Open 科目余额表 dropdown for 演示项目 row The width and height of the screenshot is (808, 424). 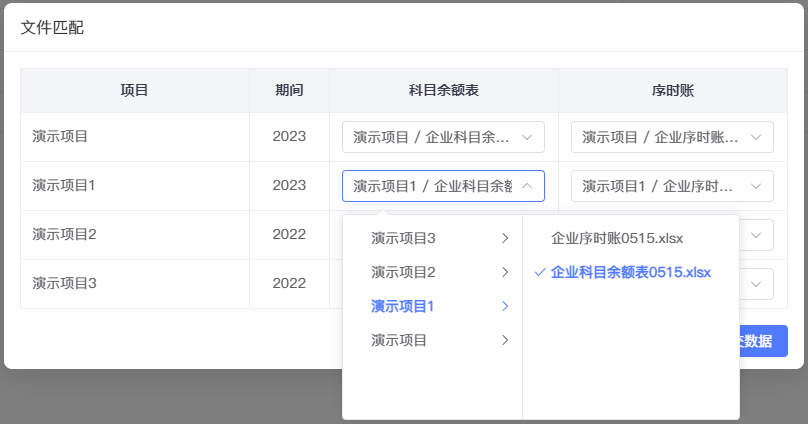point(443,137)
